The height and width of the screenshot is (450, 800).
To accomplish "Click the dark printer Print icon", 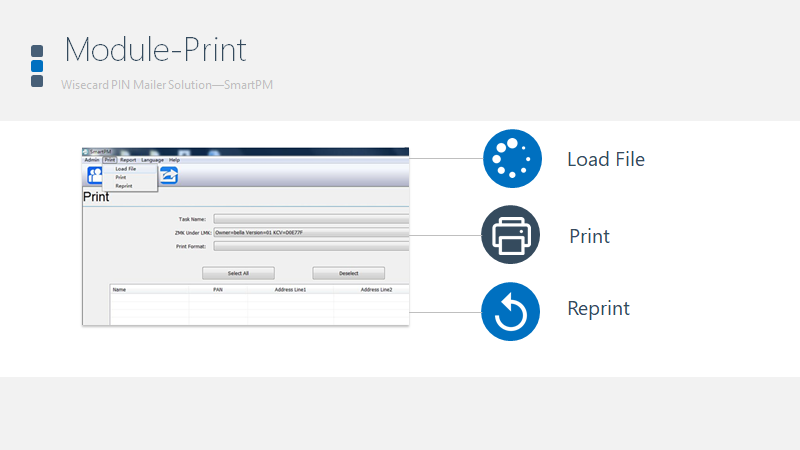I will tap(511, 235).
